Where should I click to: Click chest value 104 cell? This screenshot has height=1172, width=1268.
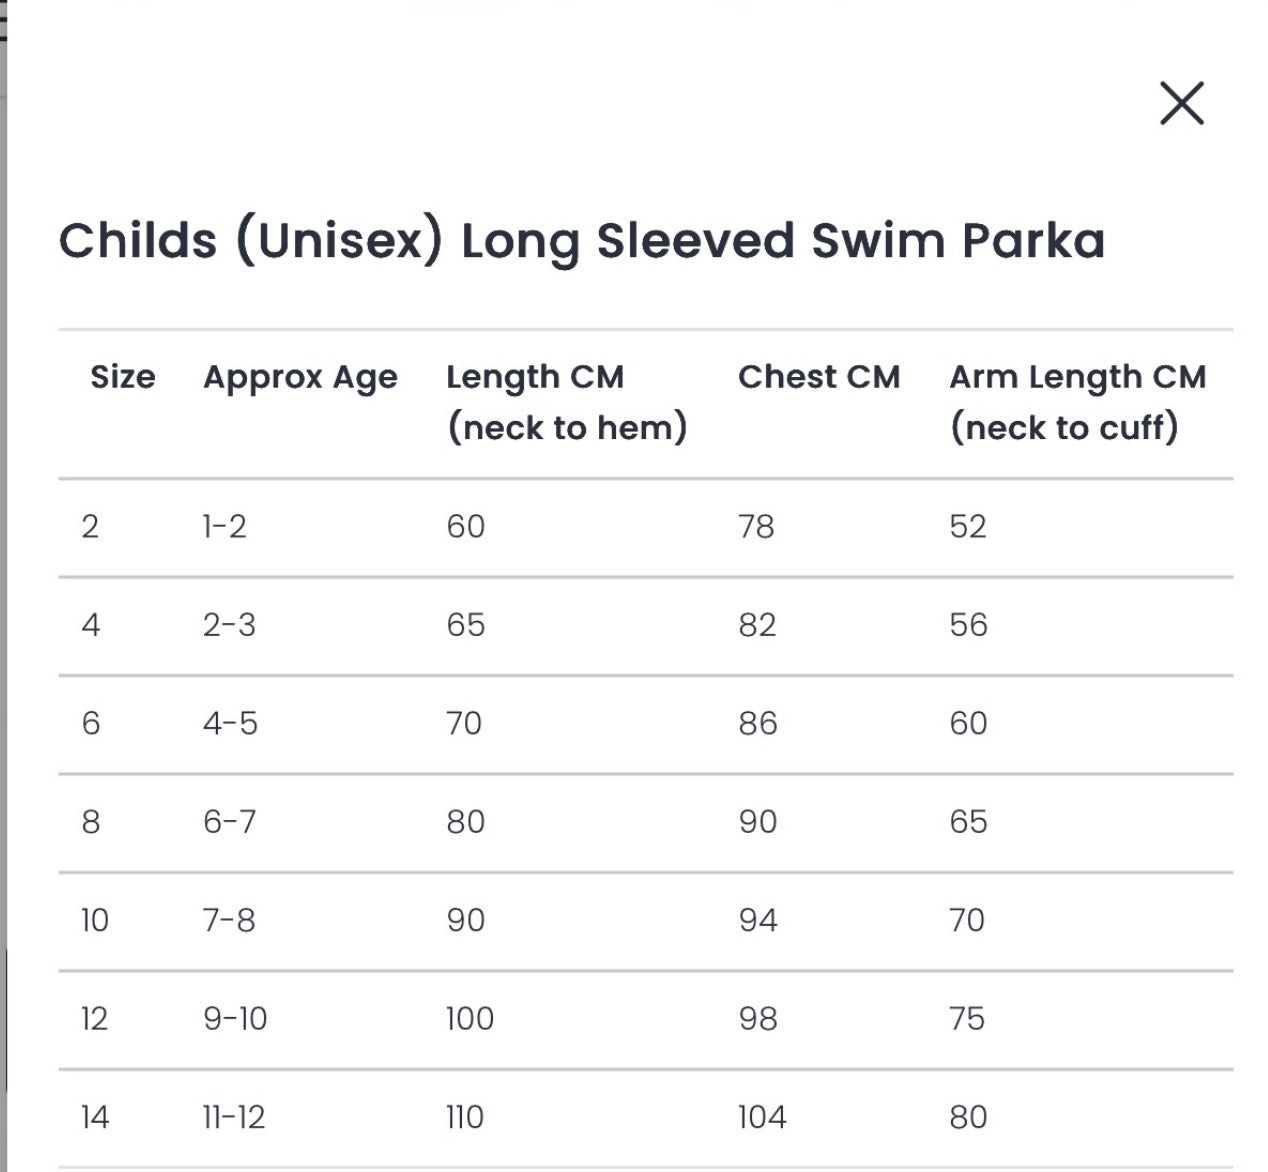click(762, 1117)
